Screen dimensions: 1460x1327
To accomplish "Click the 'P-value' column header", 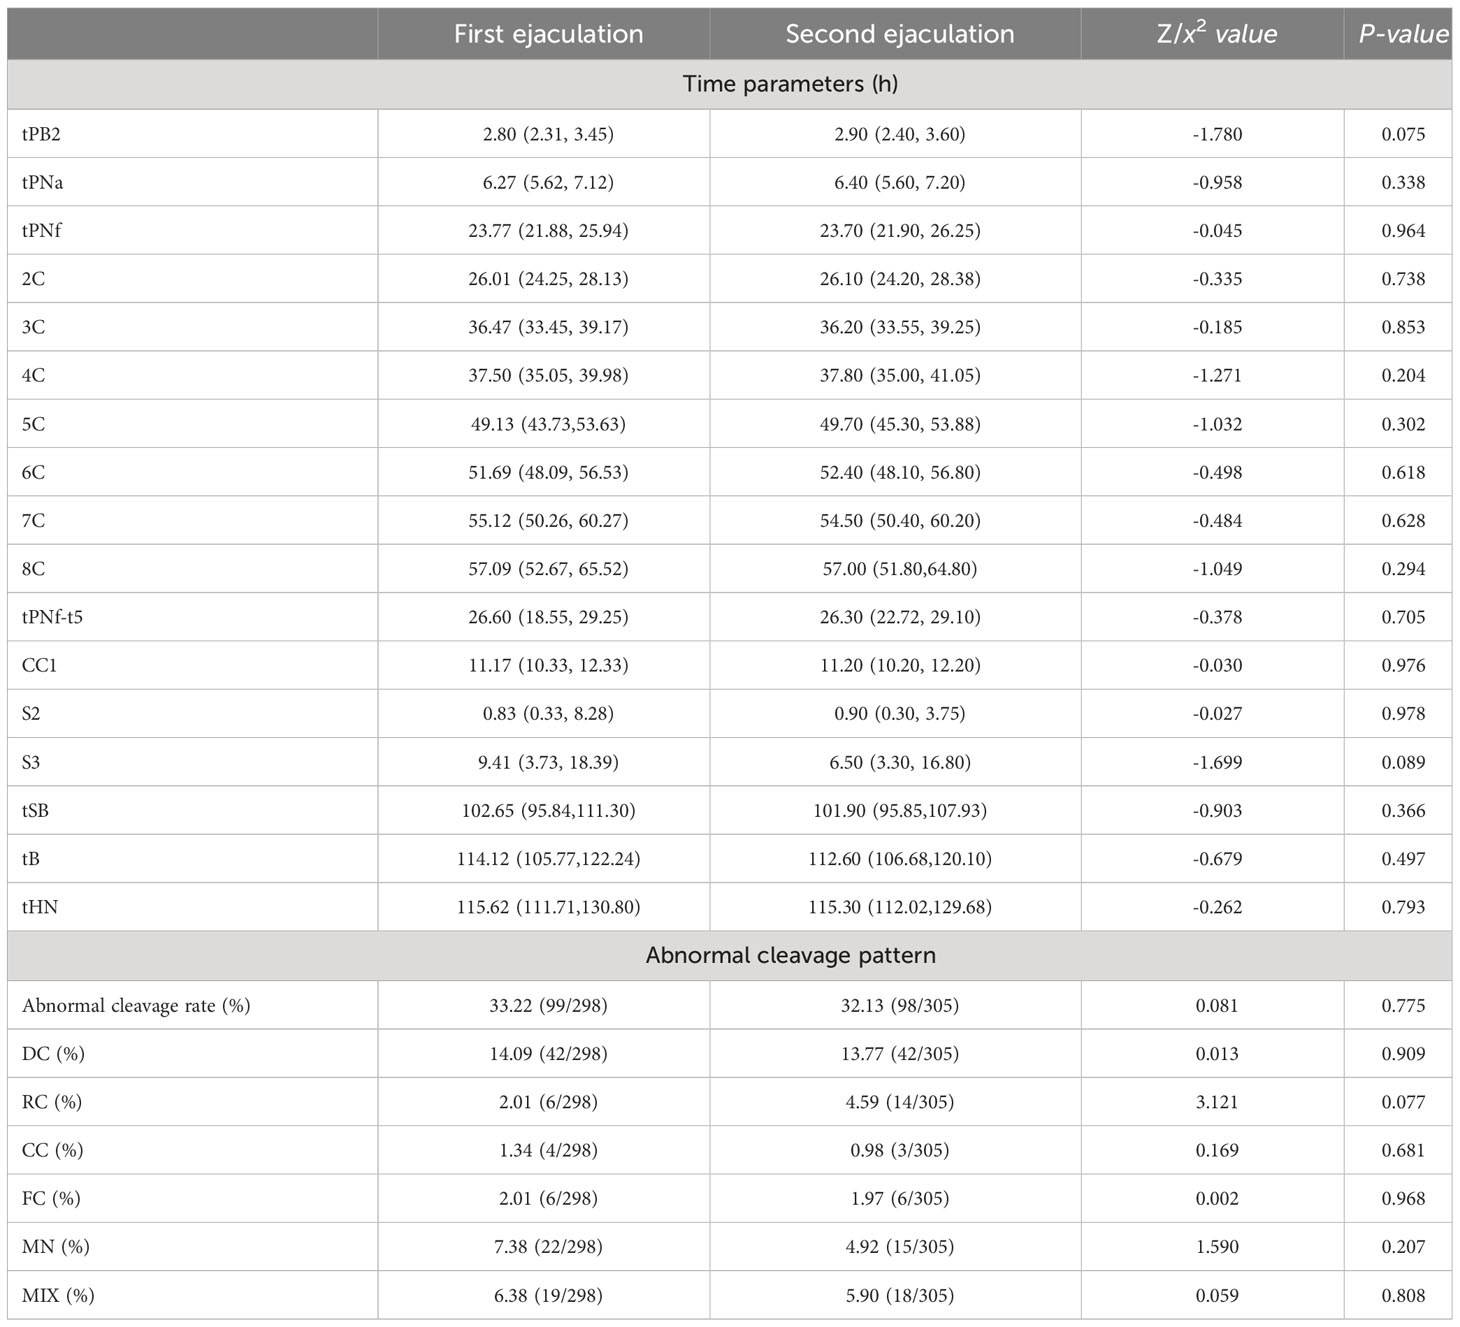I will pyautogui.click(x=1403, y=34).
